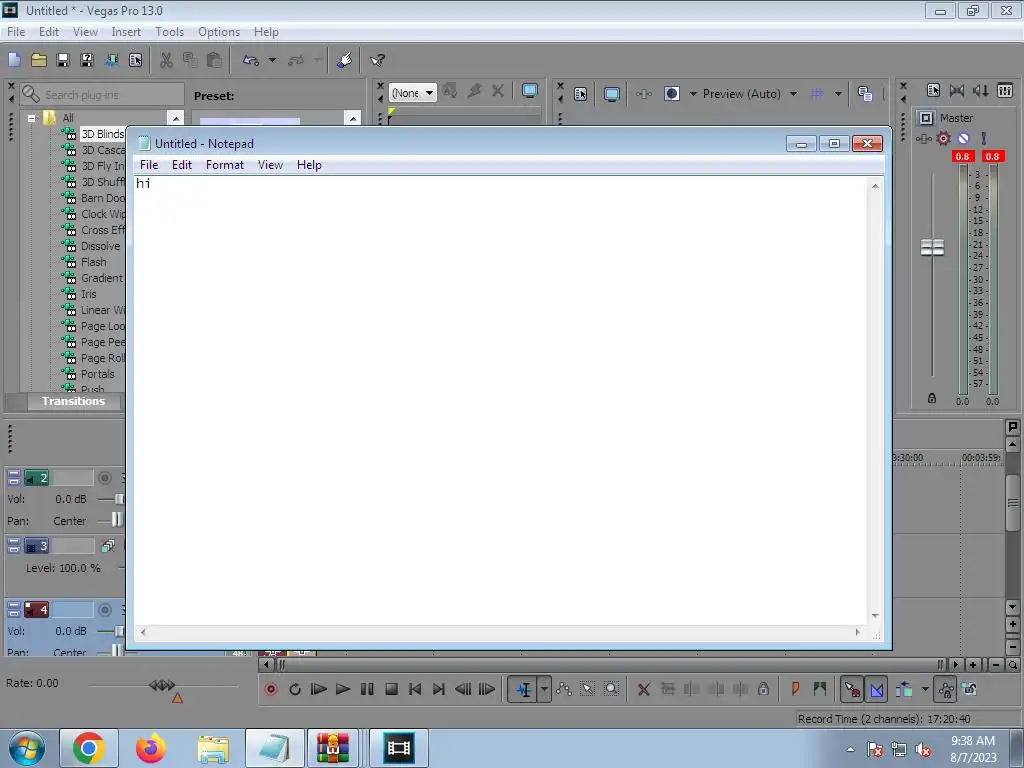Toggle Dim Output icon in mixer
The image size is (1024, 768).
coord(980,91)
